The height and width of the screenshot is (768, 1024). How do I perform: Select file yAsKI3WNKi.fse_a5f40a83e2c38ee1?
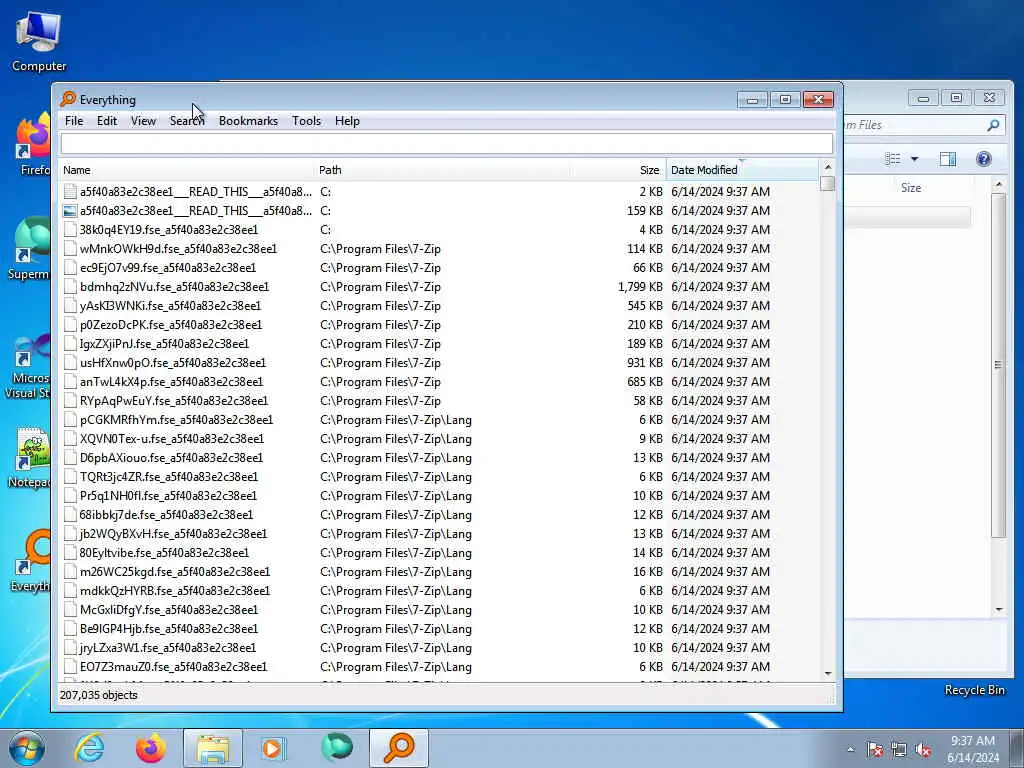click(170, 306)
